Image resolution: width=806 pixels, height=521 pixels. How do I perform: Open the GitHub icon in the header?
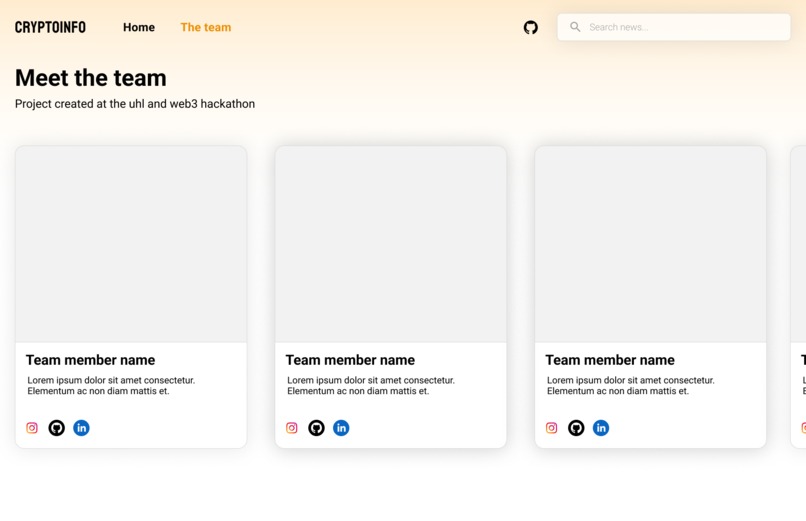point(530,27)
